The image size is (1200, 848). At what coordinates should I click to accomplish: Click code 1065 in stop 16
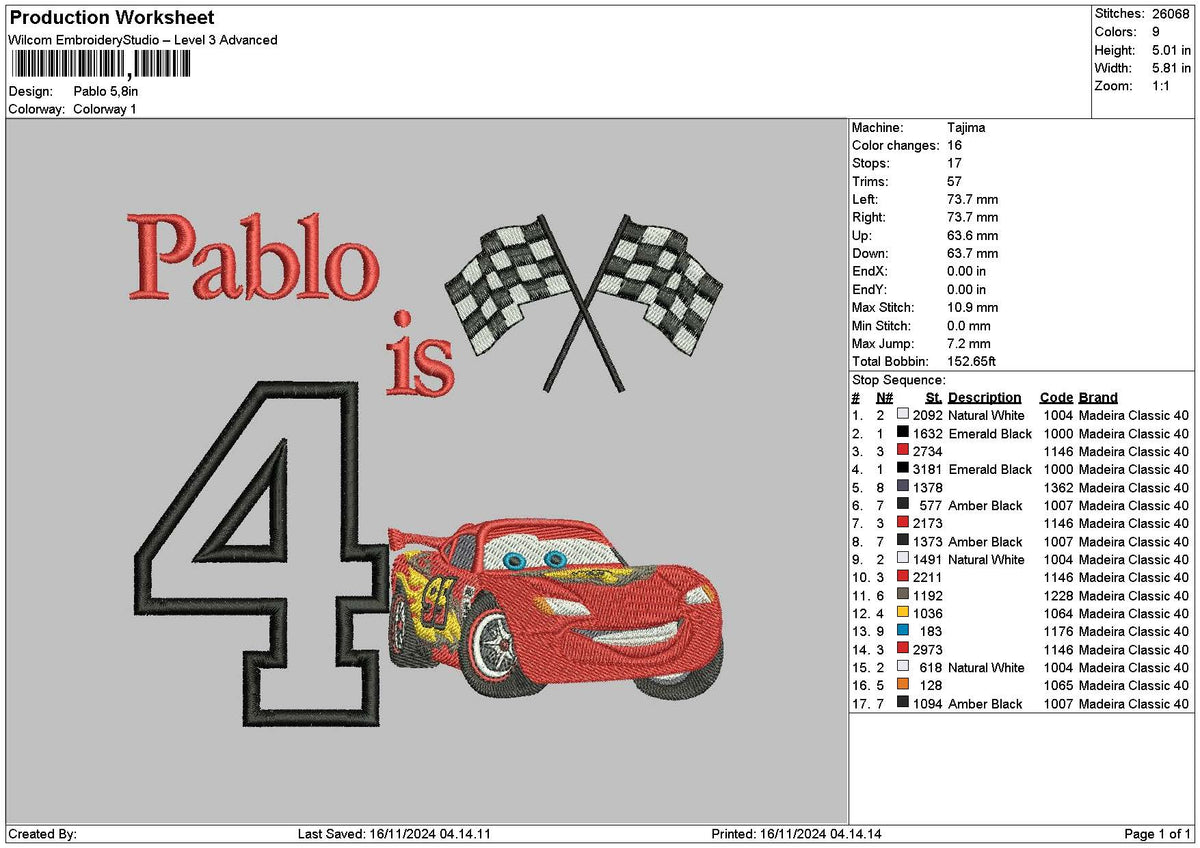tap(1058, 685)
